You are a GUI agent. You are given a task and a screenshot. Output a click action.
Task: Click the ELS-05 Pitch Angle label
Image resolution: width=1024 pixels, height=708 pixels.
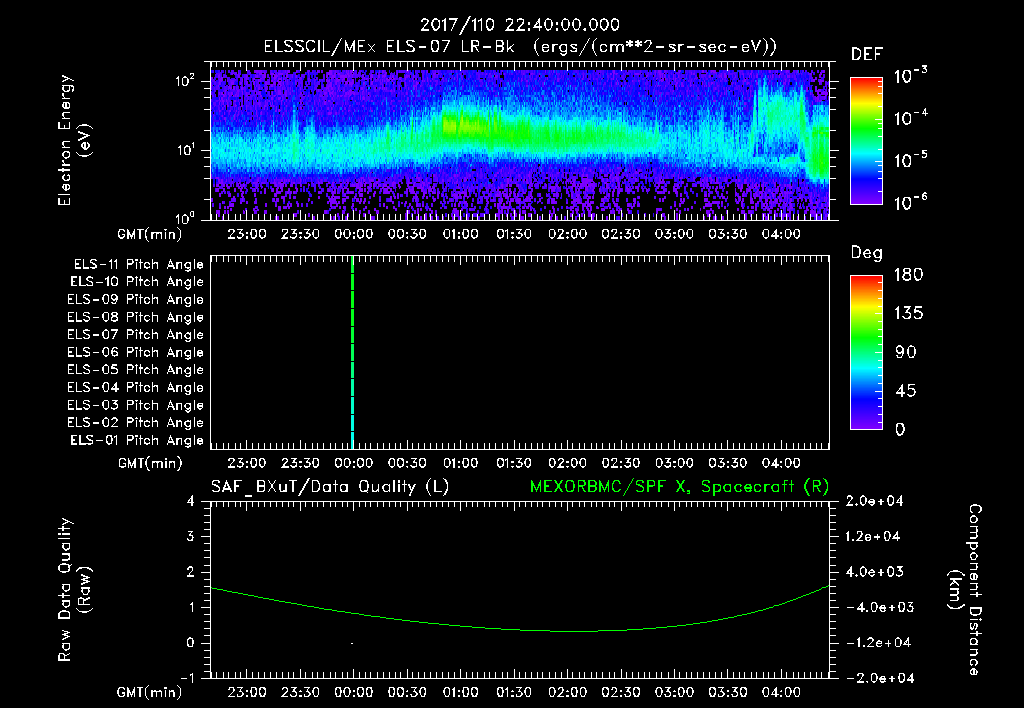(x=136, y=370)
